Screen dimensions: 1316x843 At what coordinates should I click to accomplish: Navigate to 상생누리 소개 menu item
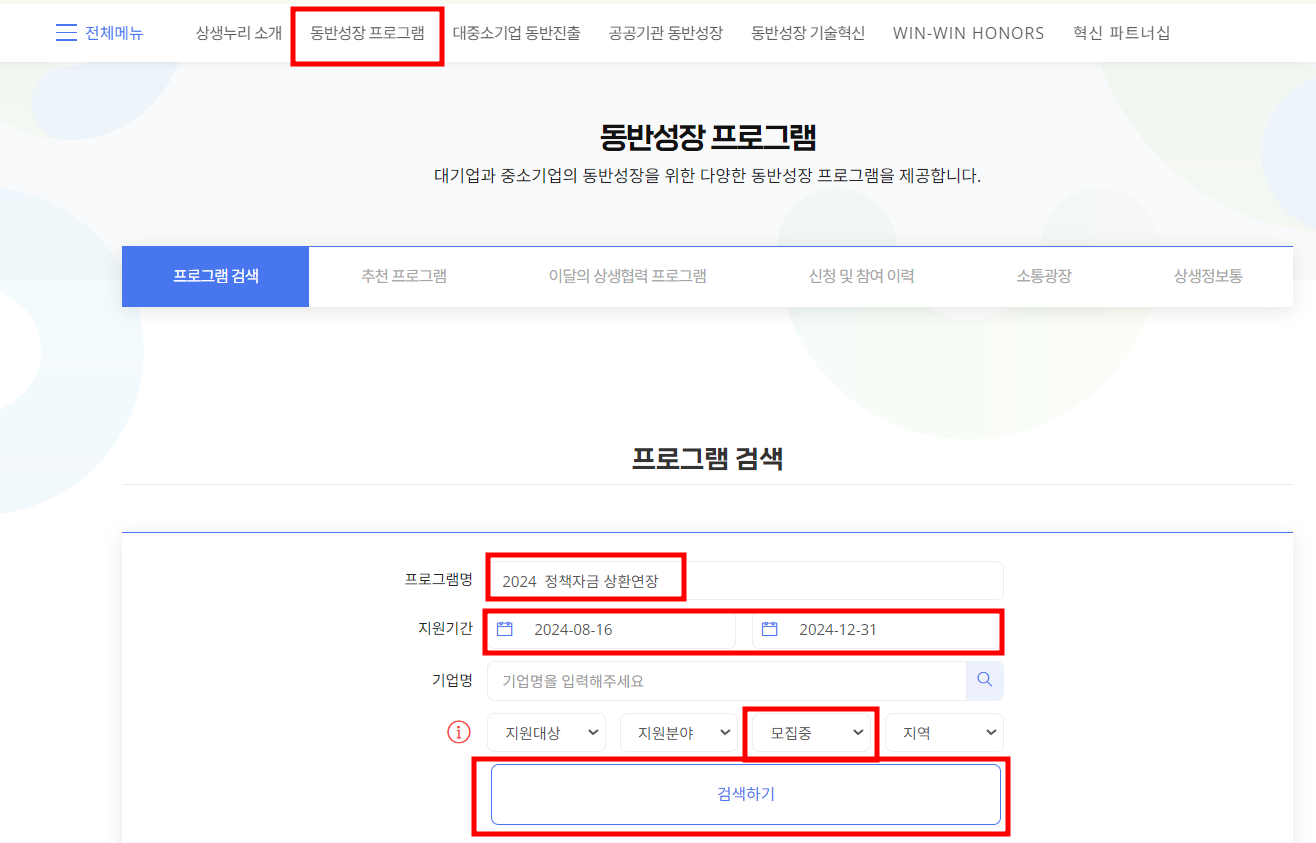[x=238, y=32]
